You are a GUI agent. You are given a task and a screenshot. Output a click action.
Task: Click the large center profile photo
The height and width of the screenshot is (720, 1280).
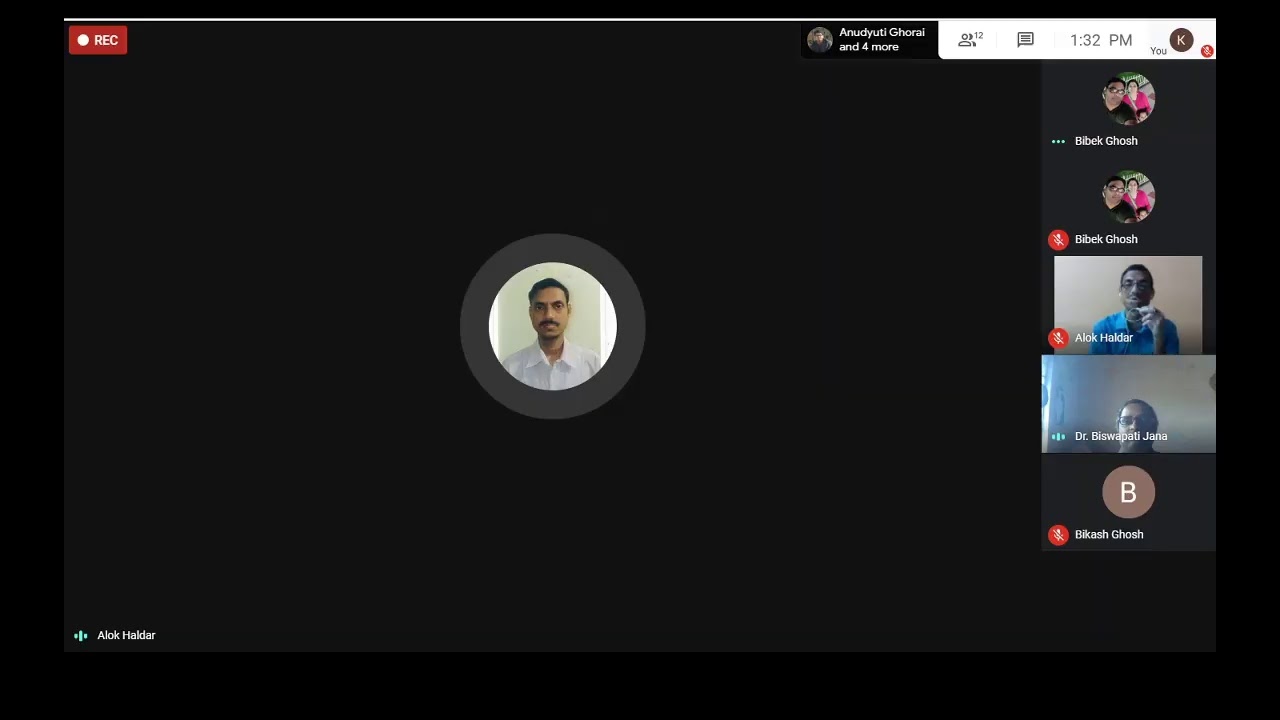tap(552, 326)
